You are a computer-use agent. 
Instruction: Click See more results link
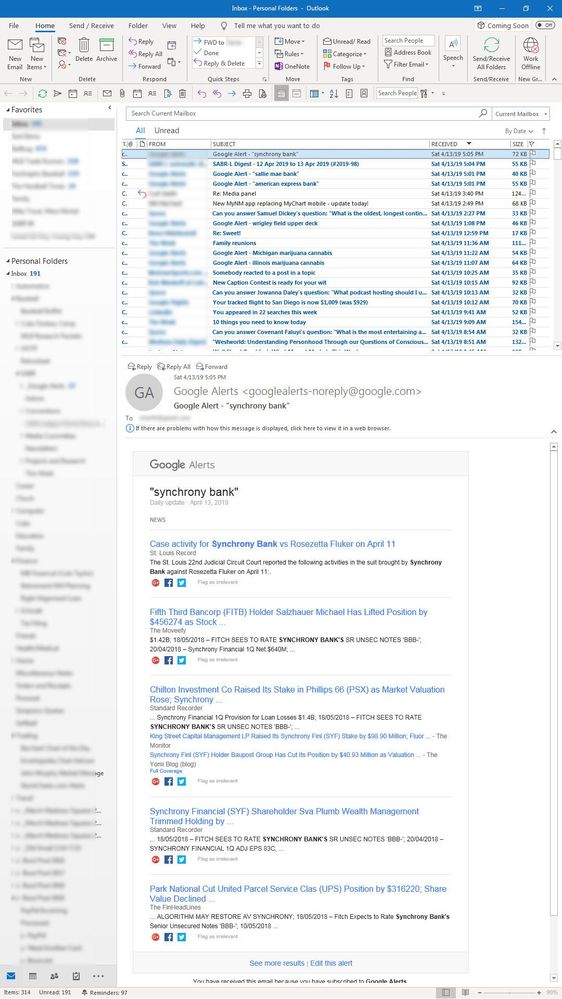tap(277, 963)
